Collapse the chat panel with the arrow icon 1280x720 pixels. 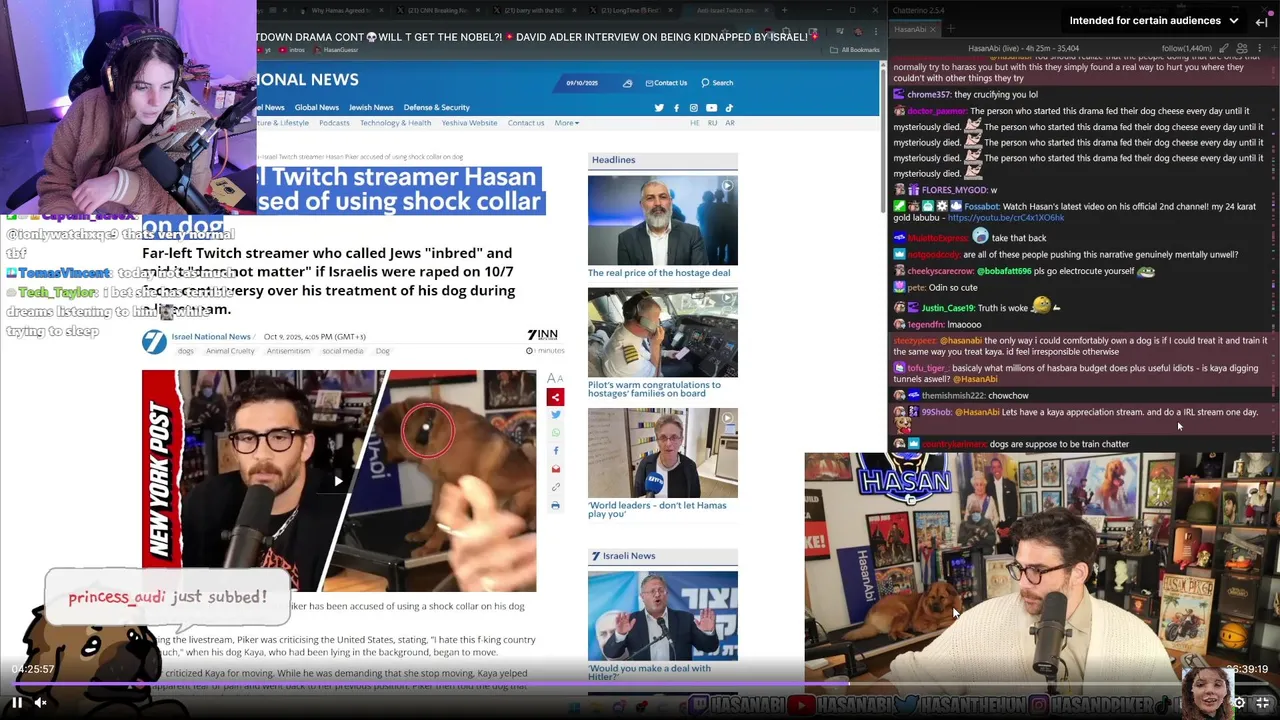[1262, 21]
